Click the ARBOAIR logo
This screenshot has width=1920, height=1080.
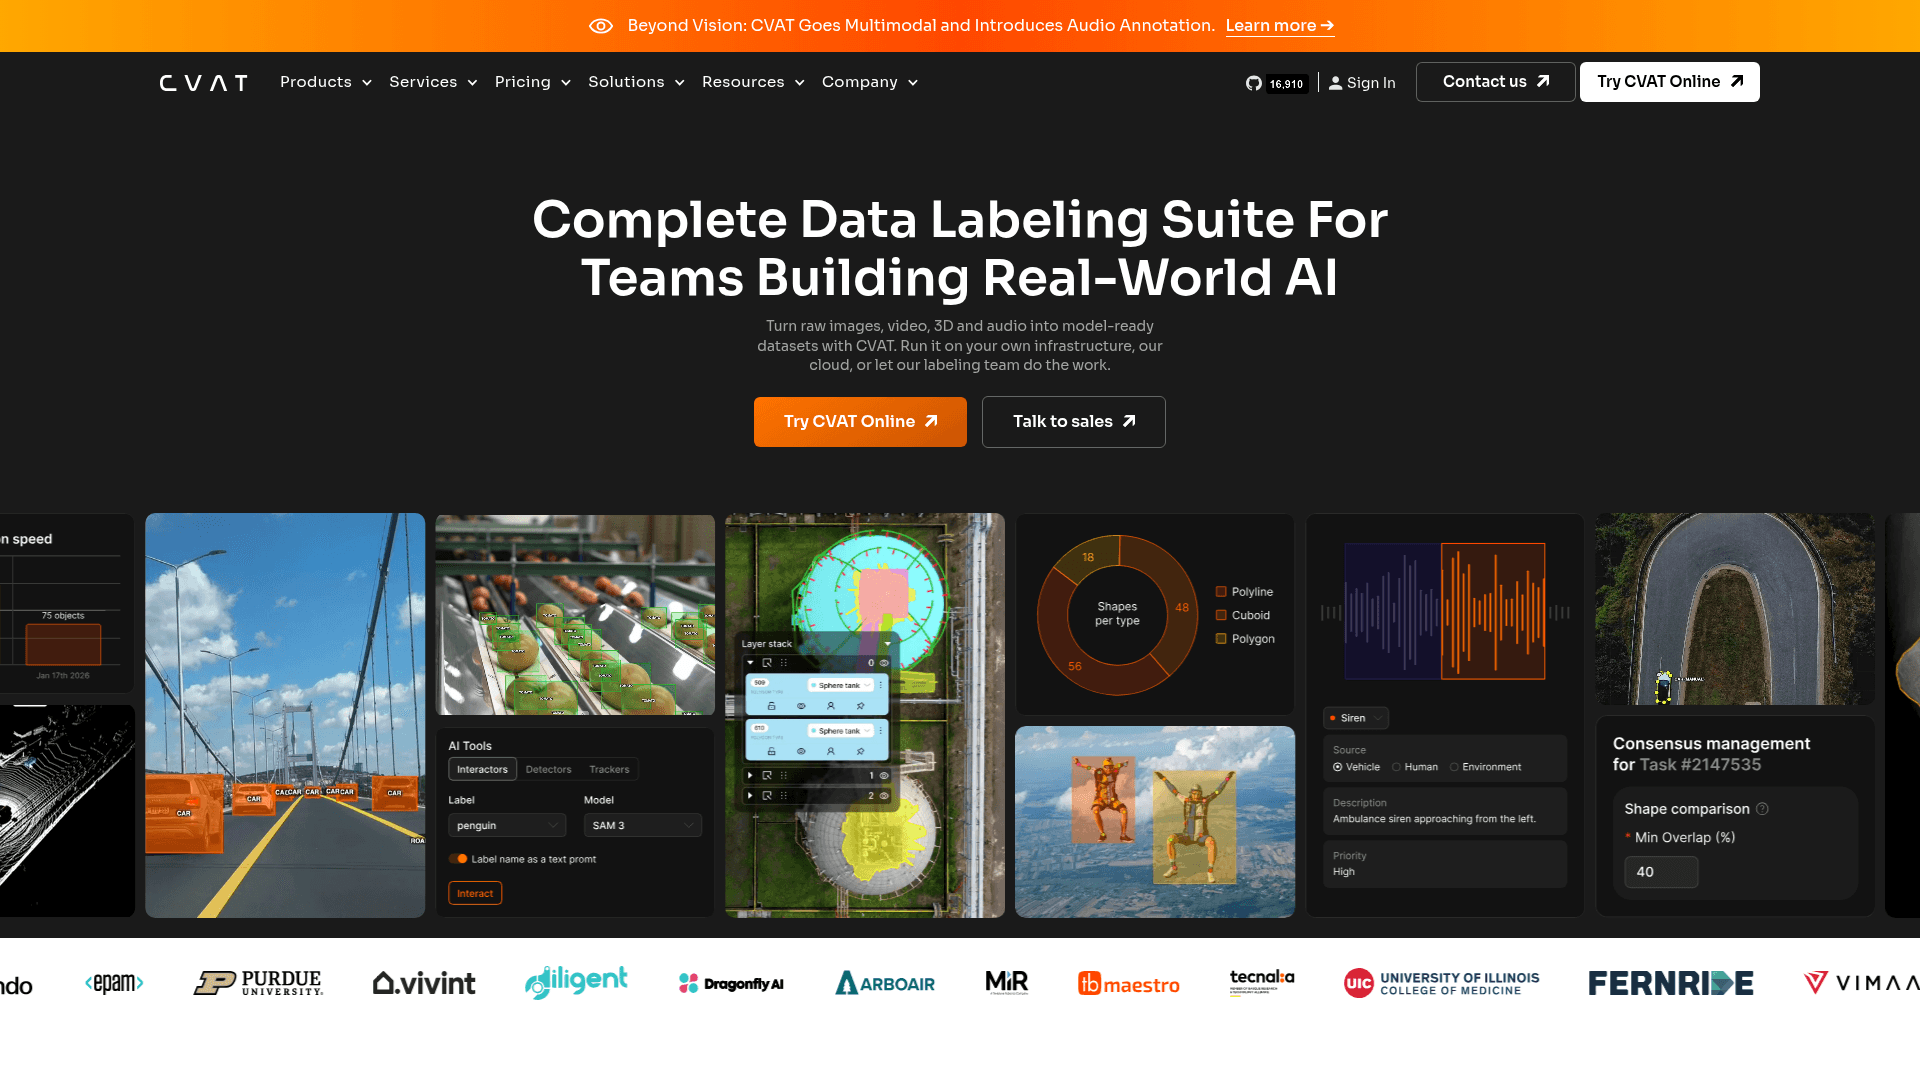[x=885, y=984]
